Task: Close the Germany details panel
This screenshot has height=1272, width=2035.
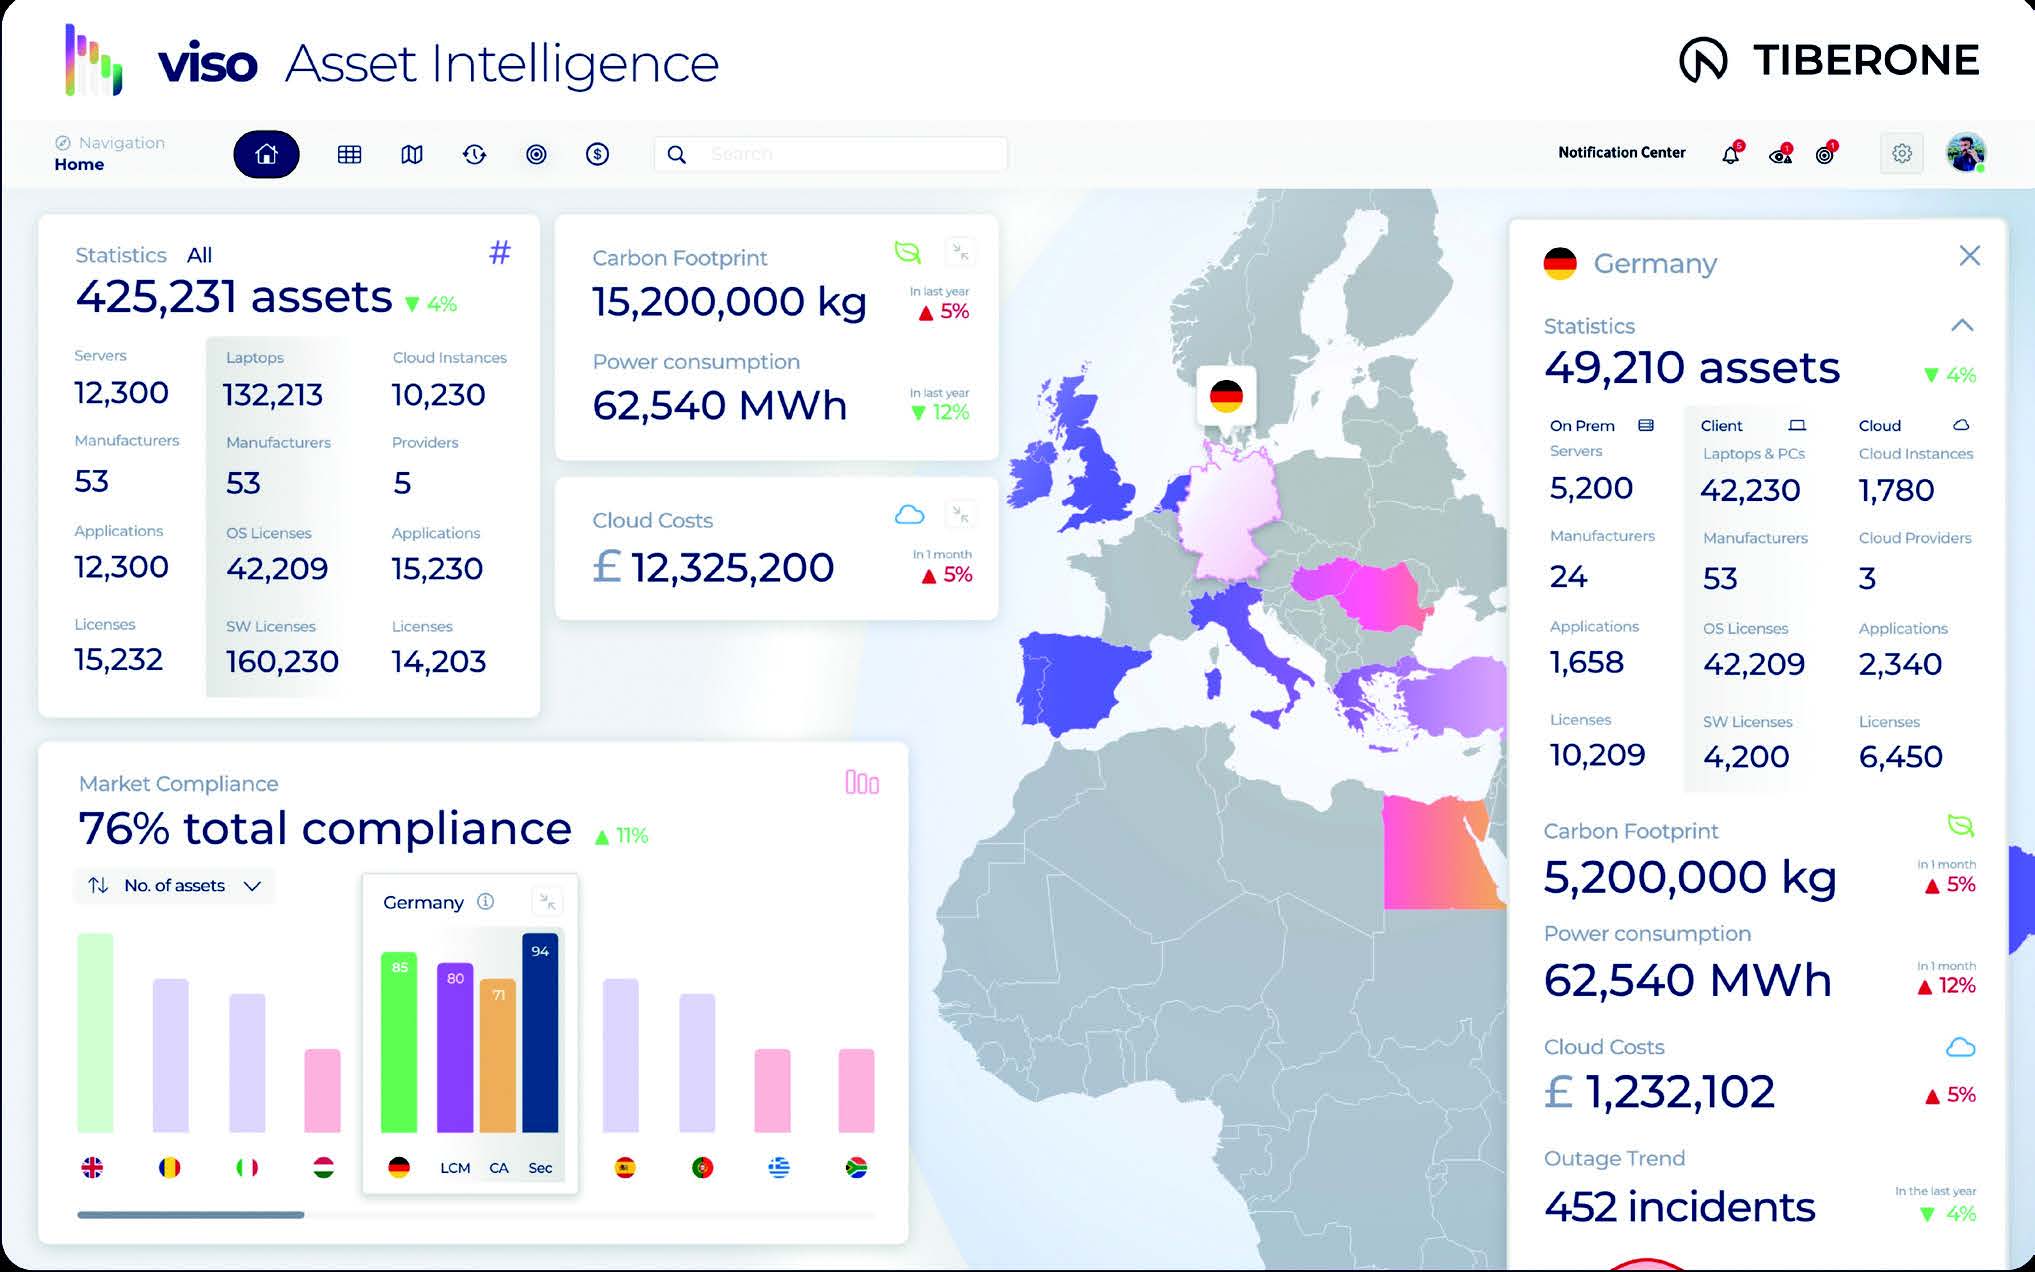Action: point(1969,256)
